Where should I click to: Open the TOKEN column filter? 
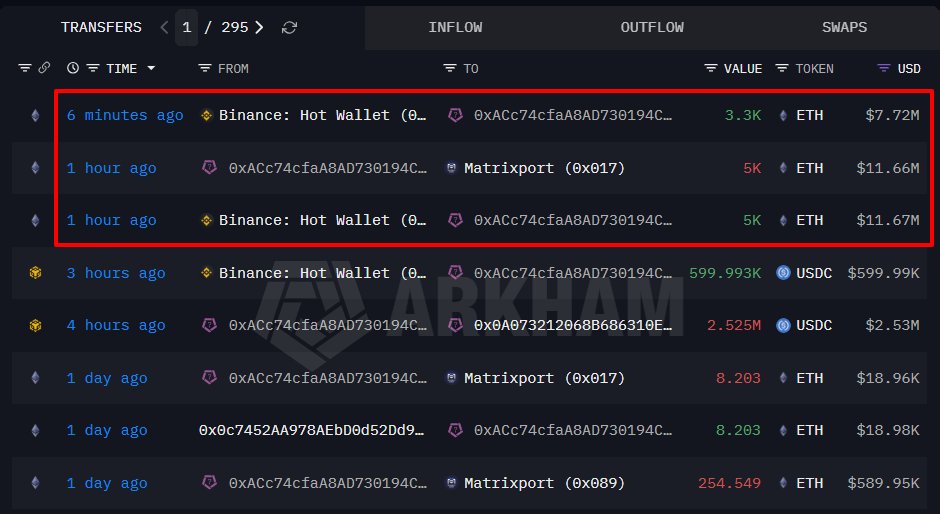pyautogui.click(x=782, y=68)
